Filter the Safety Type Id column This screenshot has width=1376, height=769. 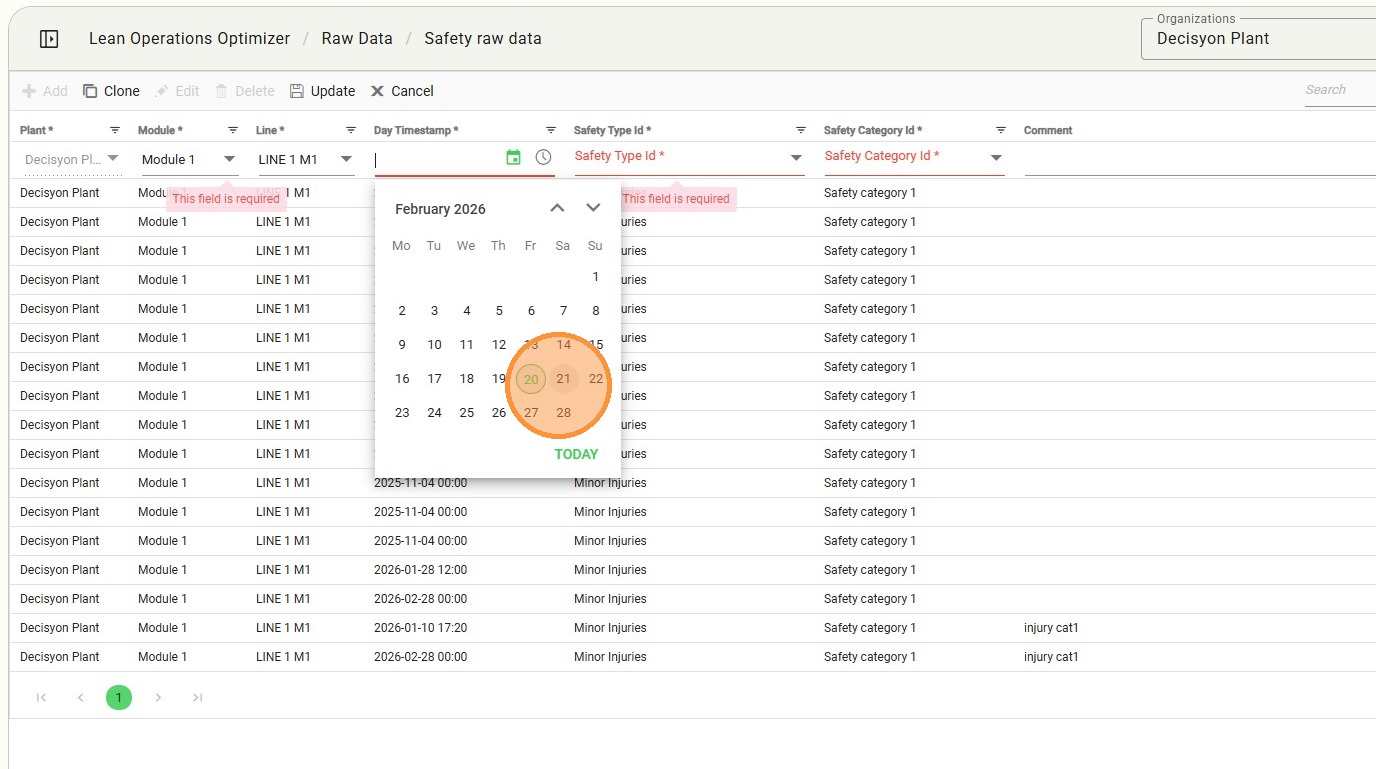tap(801, 130)
